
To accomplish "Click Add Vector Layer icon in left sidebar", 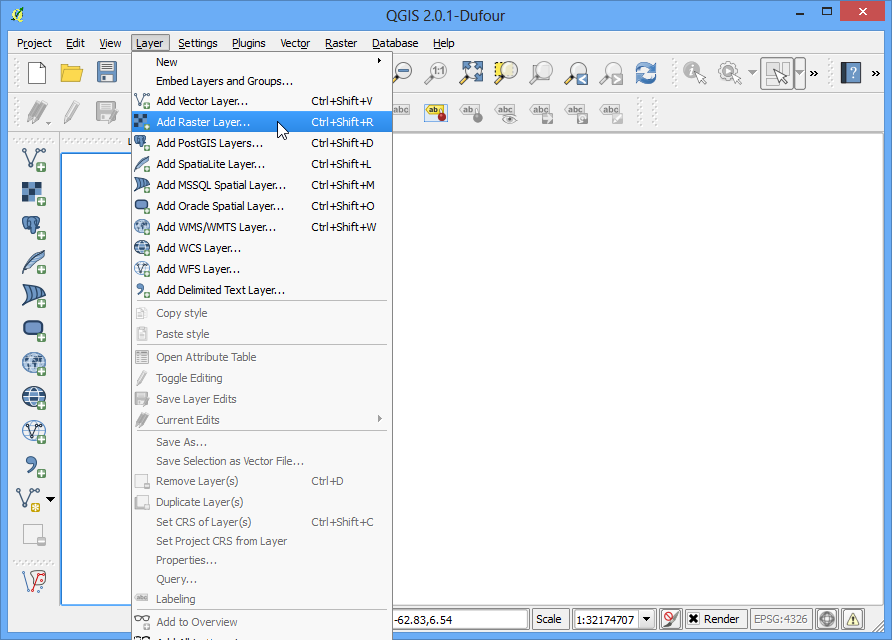I will click(34, 159).
